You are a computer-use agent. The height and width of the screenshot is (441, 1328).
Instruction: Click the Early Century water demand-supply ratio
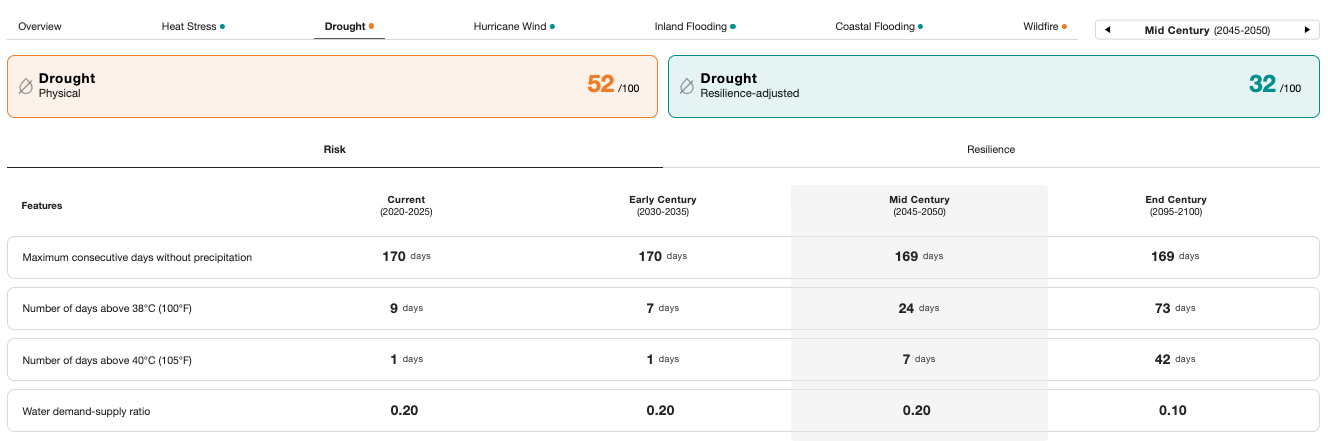click(660, 410)
